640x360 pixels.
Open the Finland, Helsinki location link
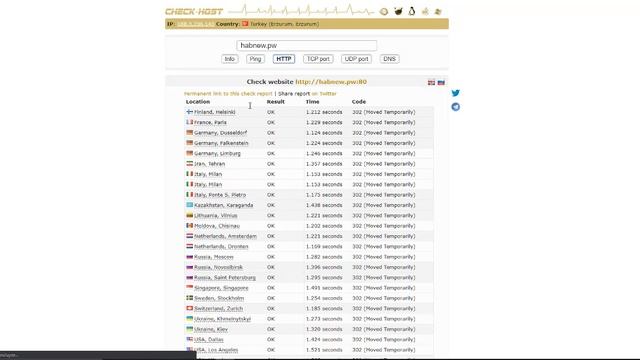(215, 112)
